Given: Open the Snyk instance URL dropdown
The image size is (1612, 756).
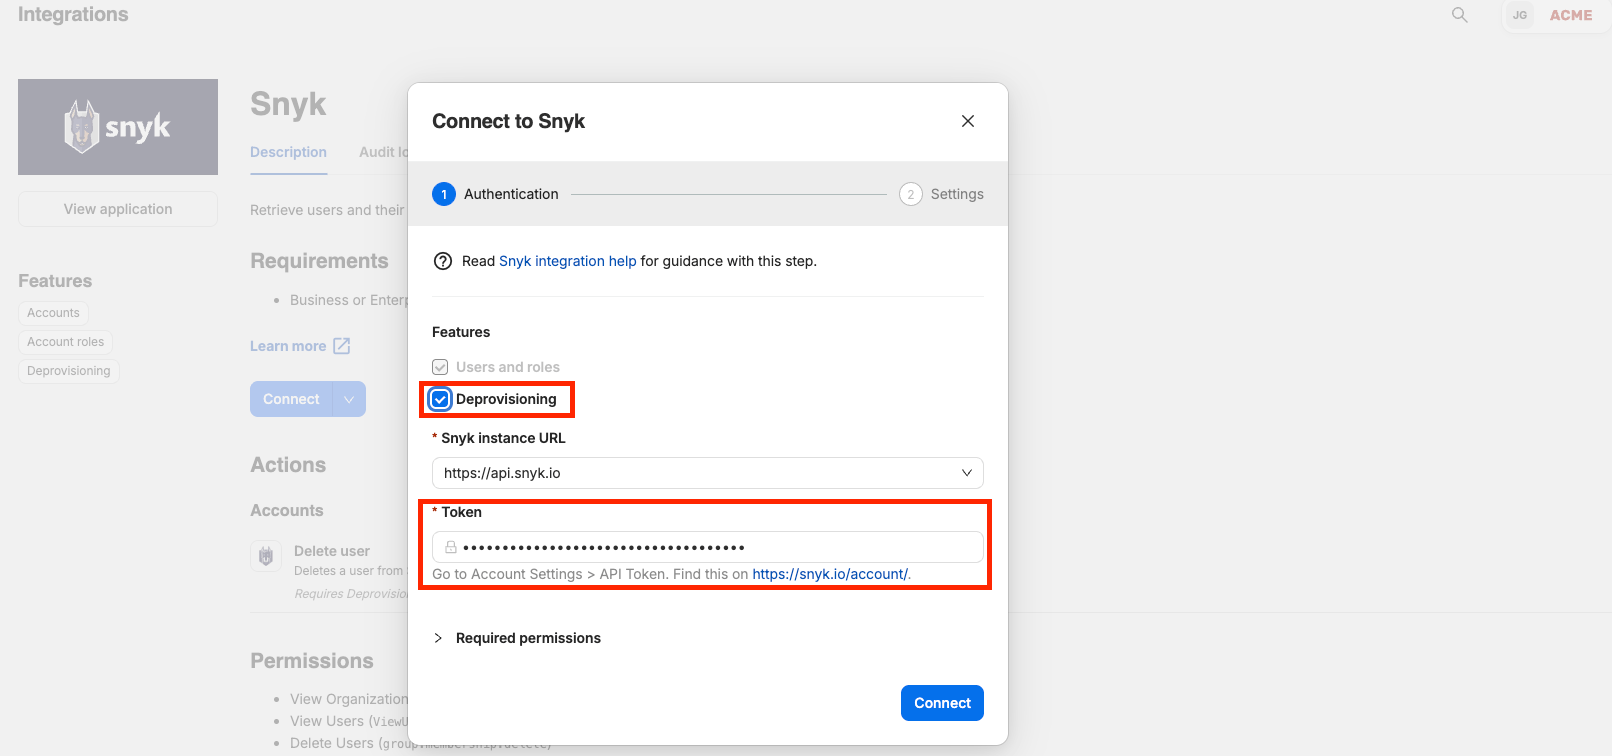Looking at the screenshot, I should 708,473.
